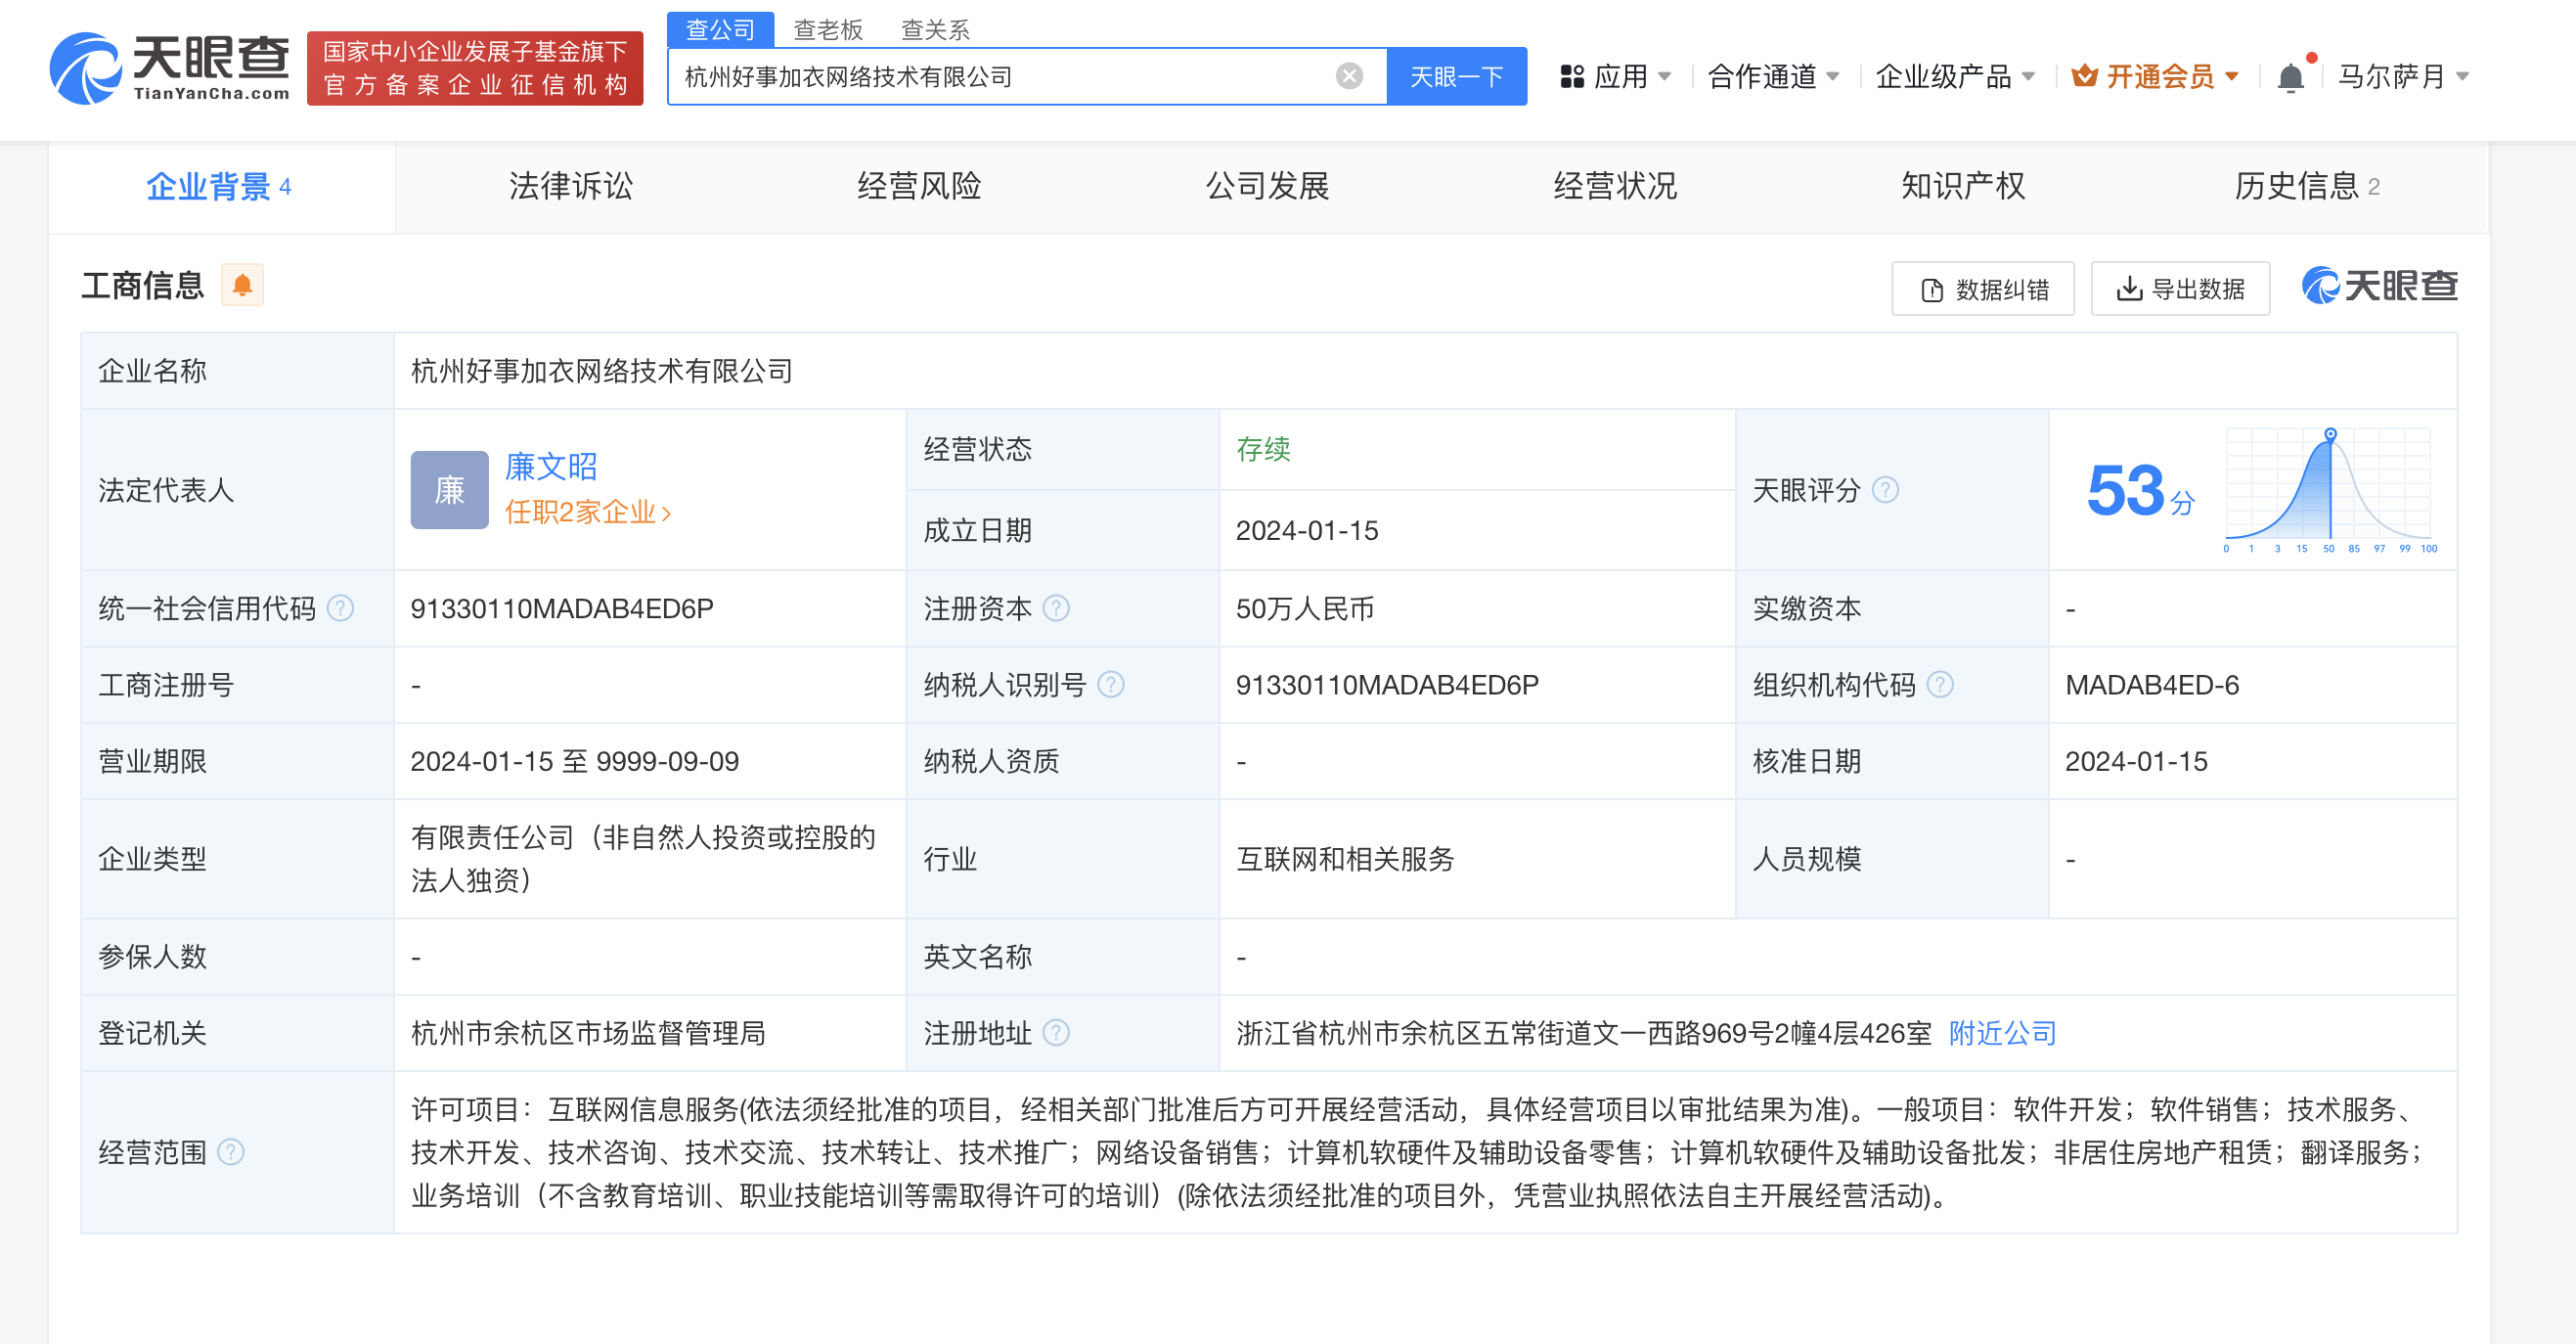Switch to the 历史信息 tab
2576x1344 pixels.
coord(2310,187)
